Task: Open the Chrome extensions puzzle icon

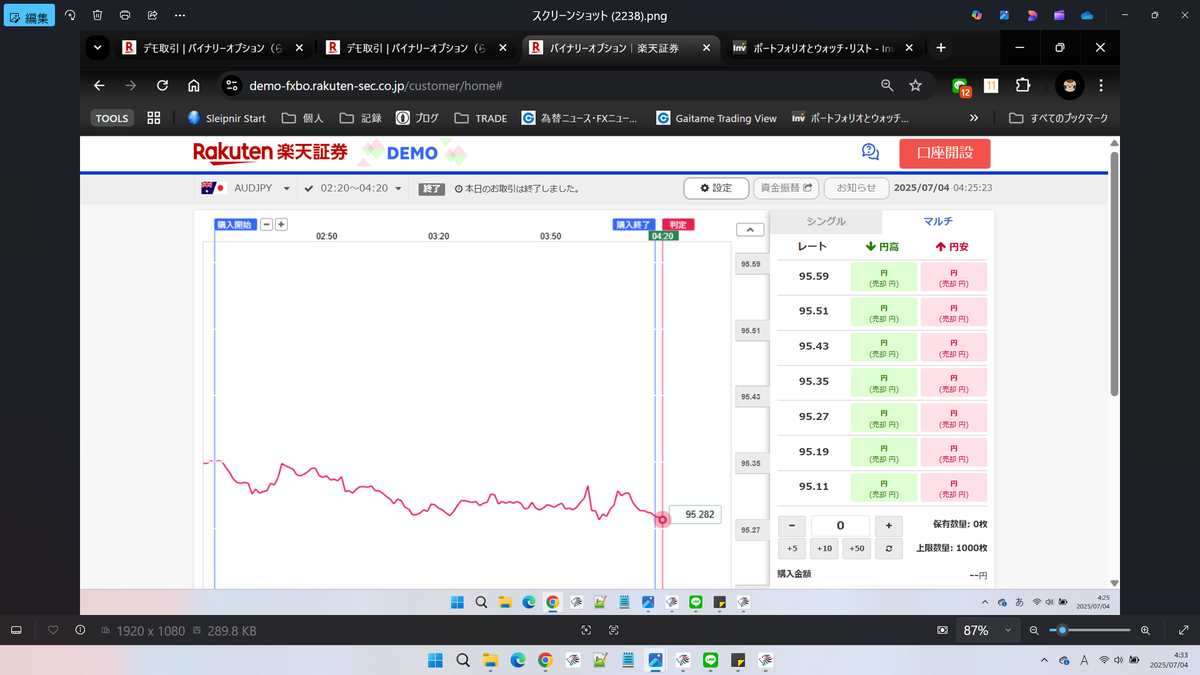Action: (x=1023, y=86)
